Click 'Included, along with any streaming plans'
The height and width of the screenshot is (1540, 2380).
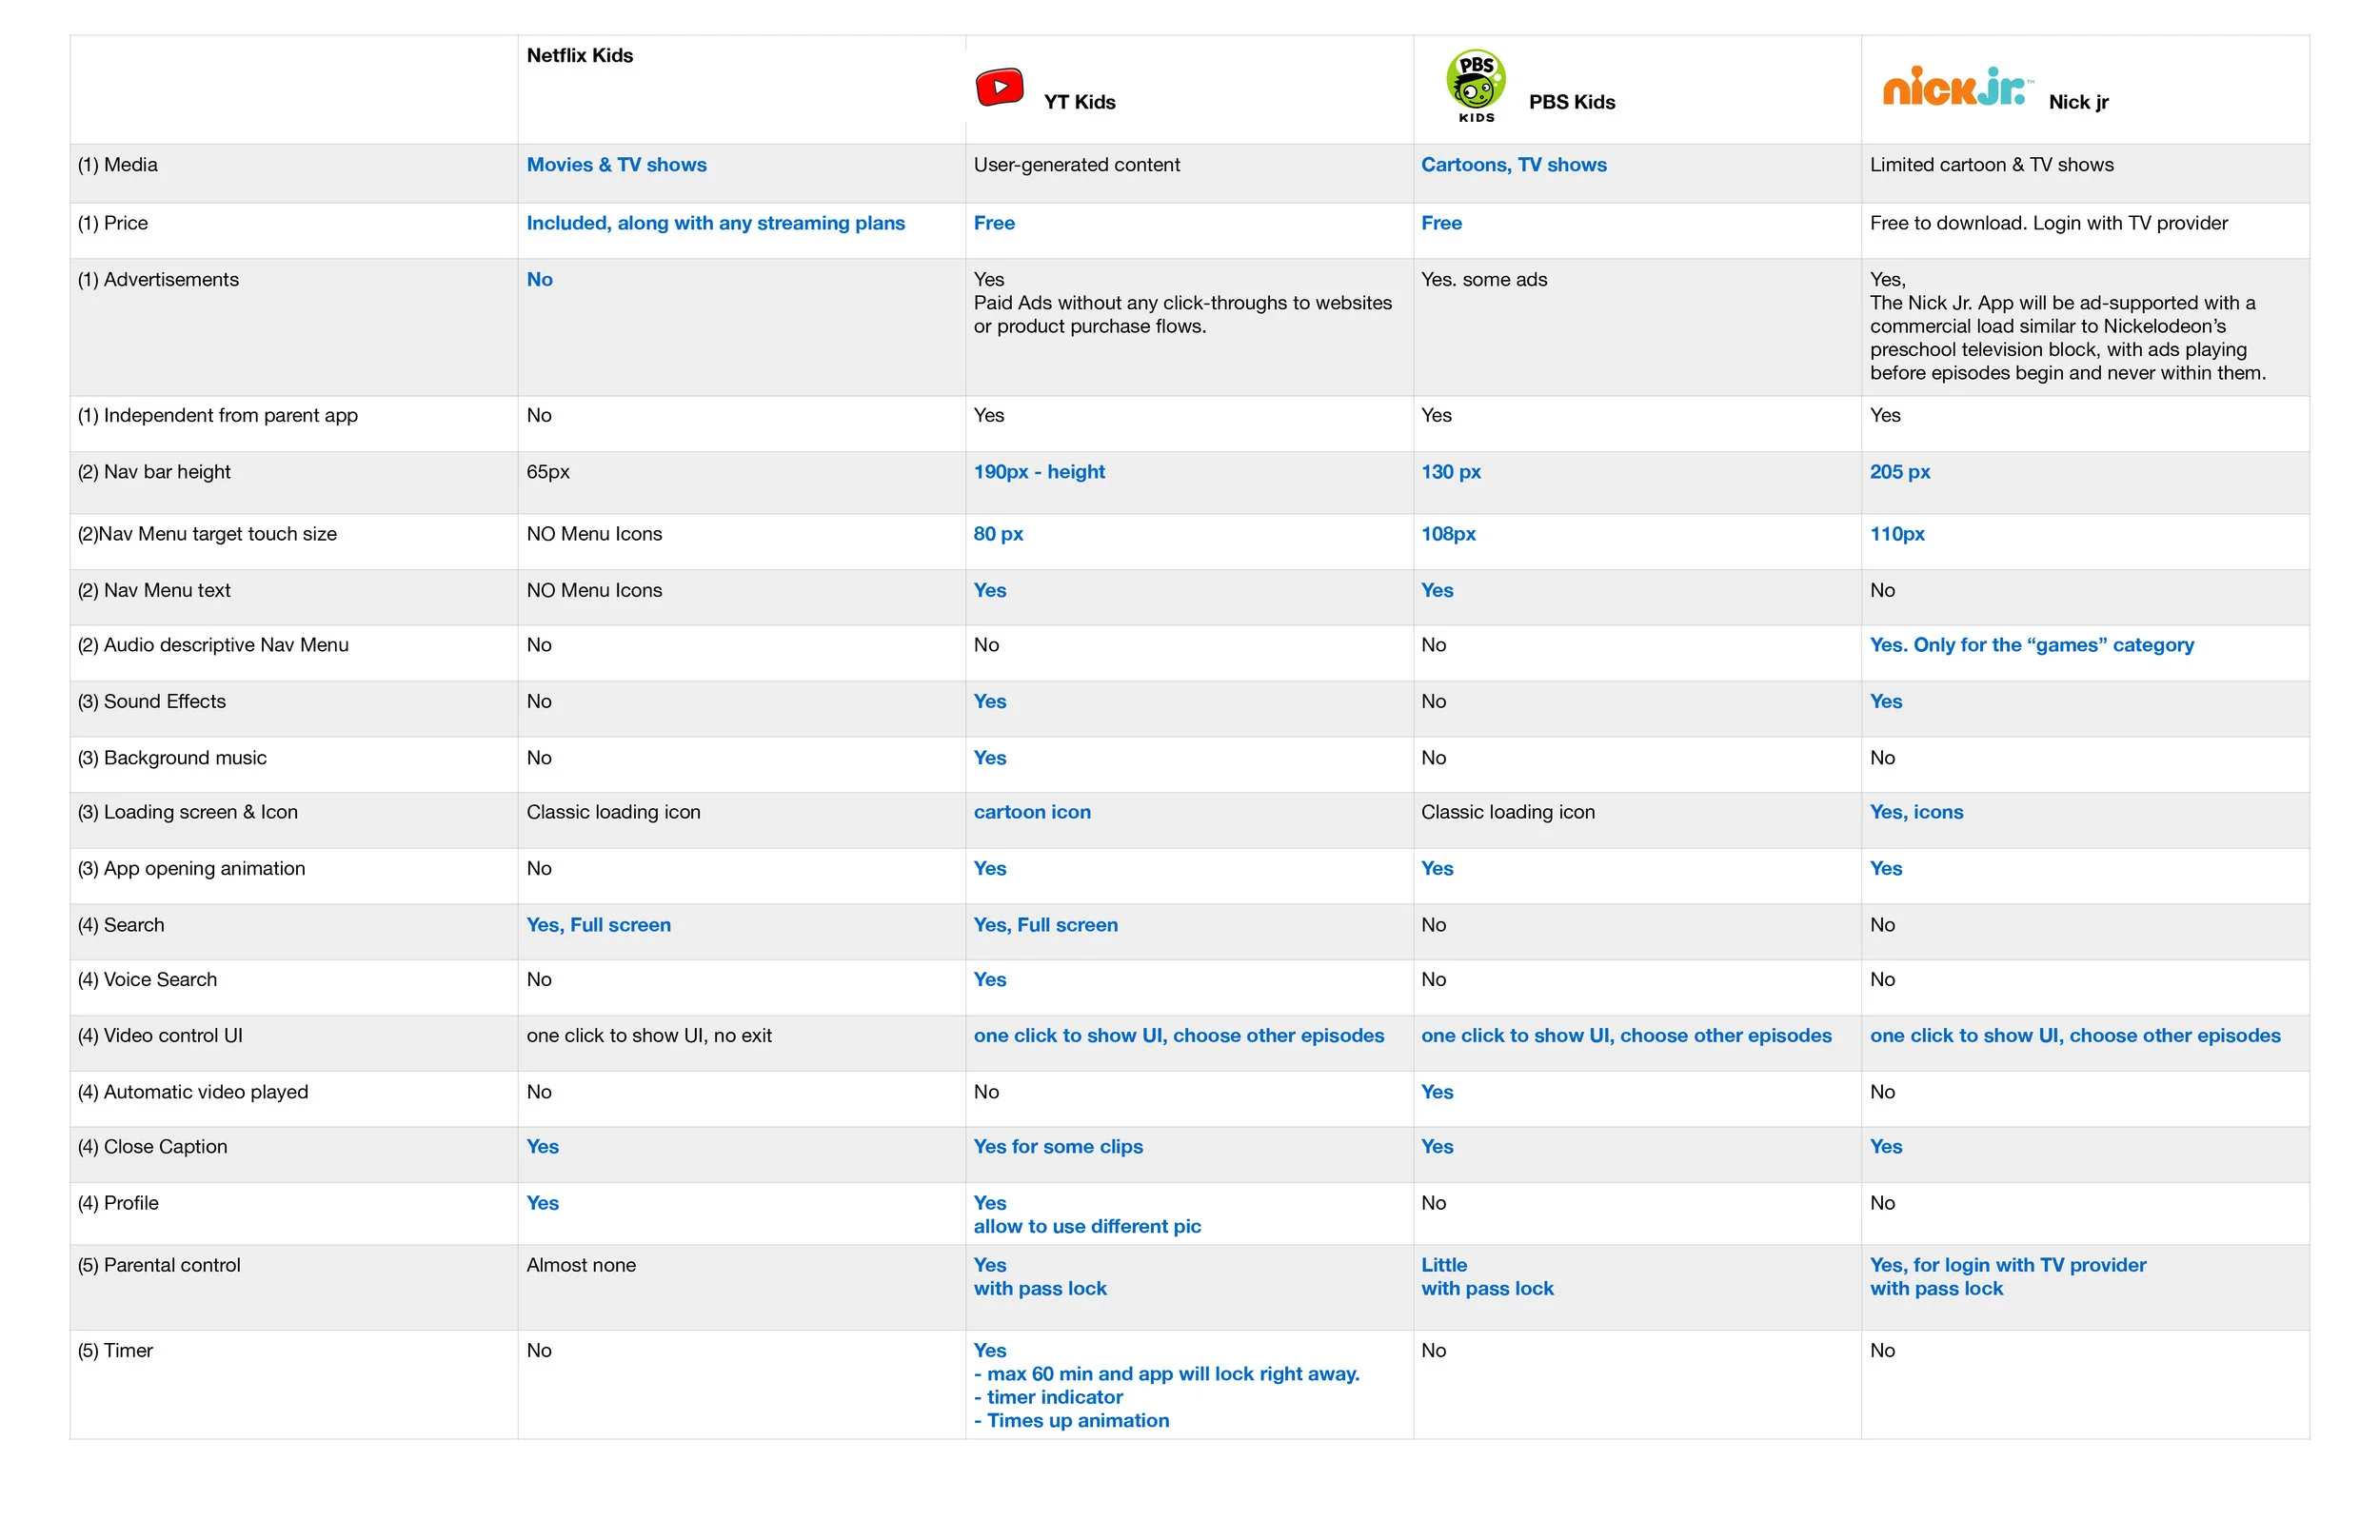click(x=715, y=223)
